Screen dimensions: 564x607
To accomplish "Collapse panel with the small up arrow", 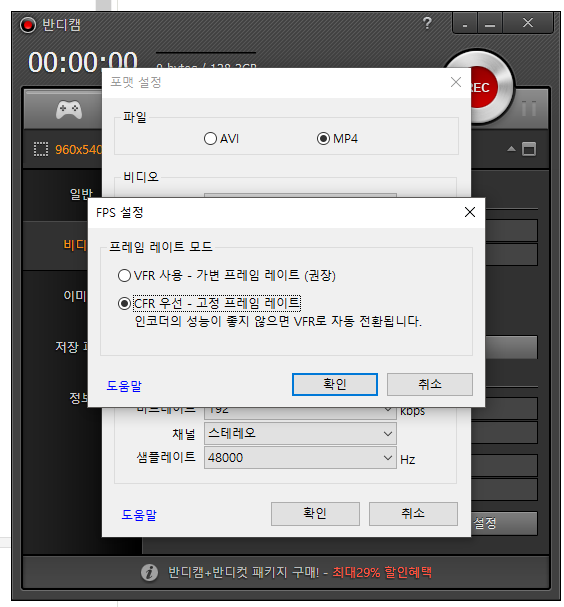I will tap(511, 149).
